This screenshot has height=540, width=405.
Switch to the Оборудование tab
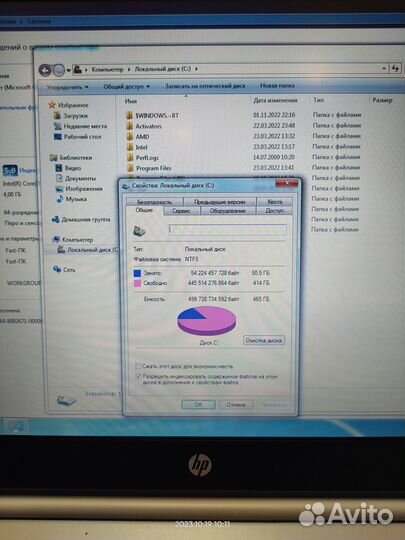pos(228,211)
